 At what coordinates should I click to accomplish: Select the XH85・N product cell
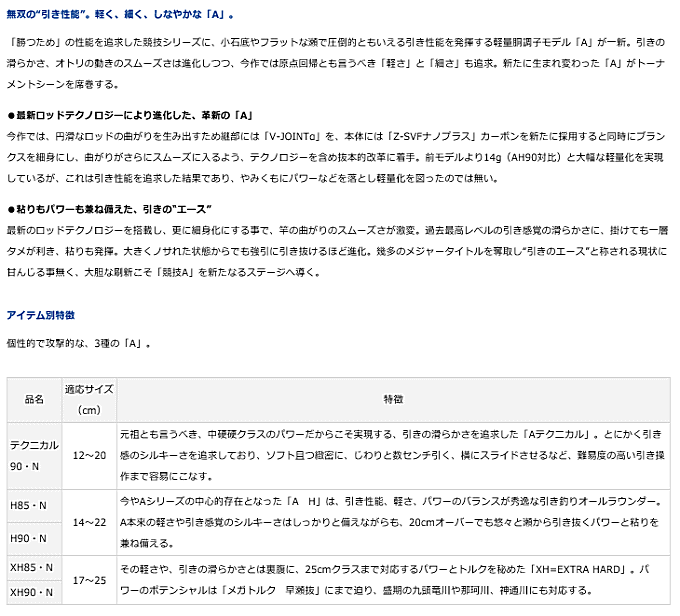(34, 567)
